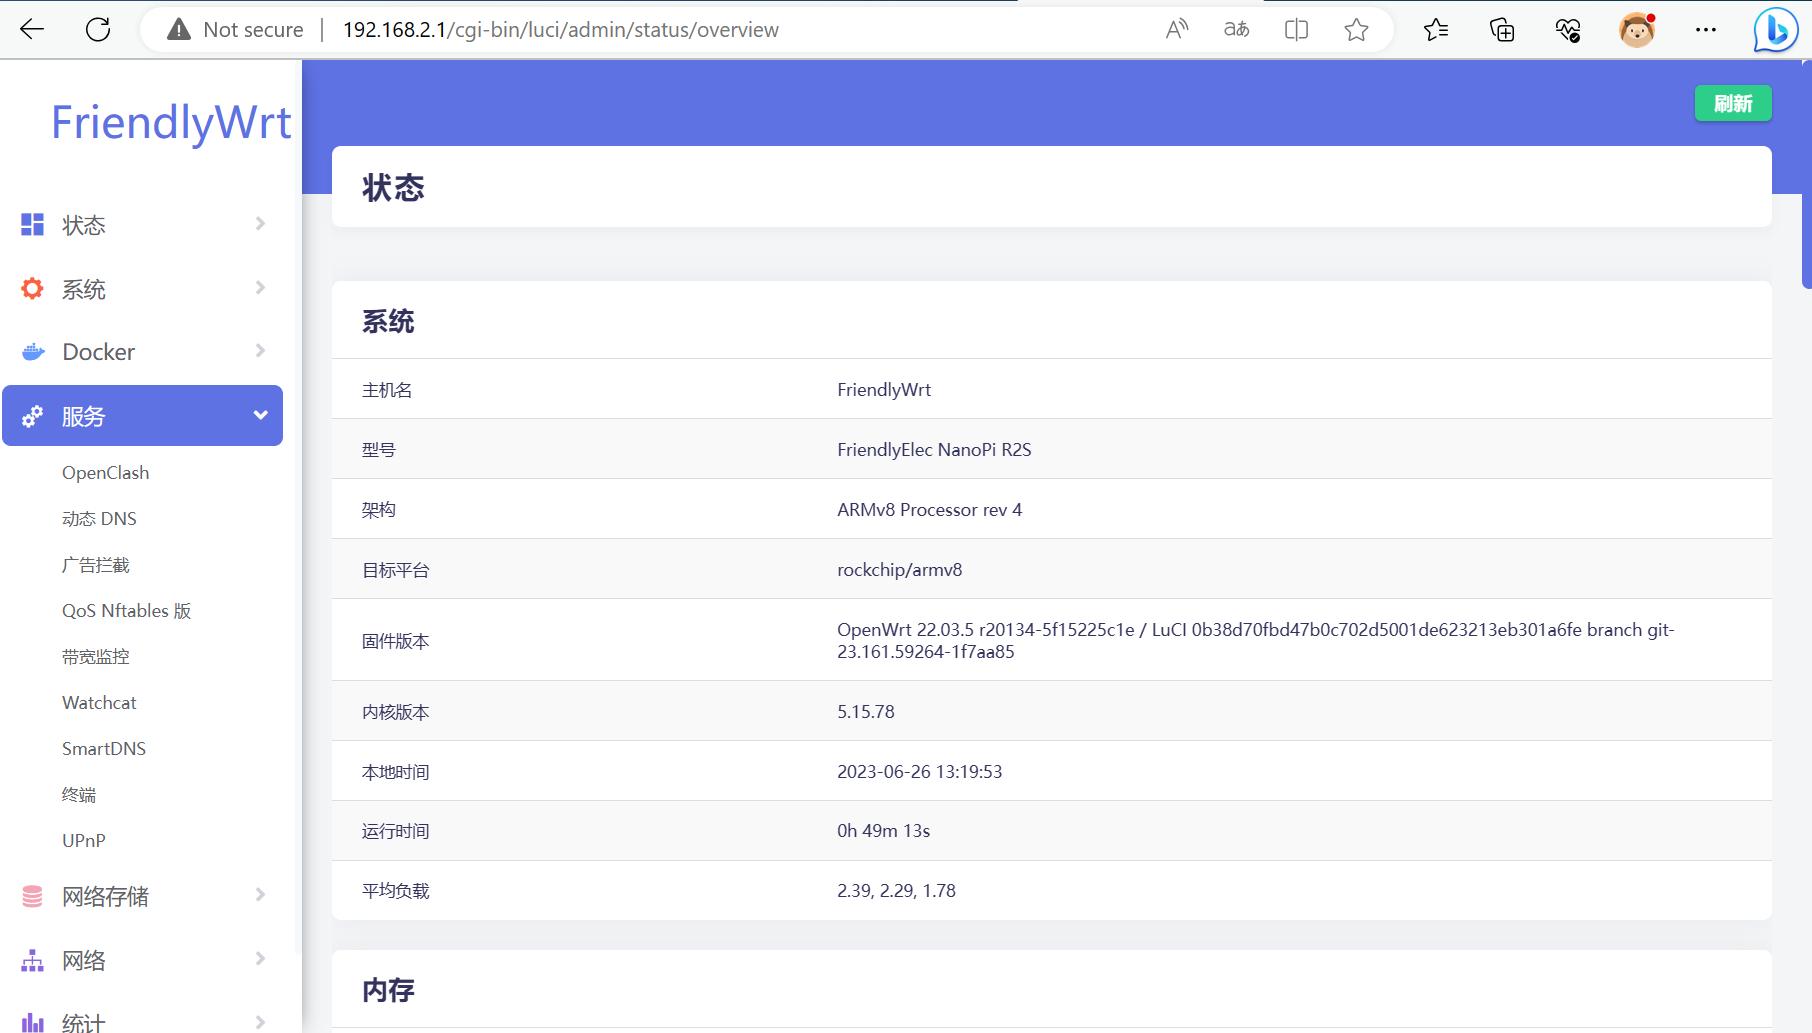
Task: Click the FriendlyWrt logo link
Action: (x=171, y=123)
